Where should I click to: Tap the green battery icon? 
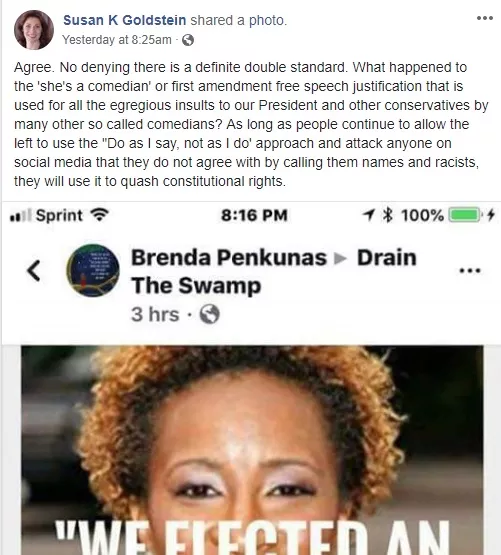465,215
